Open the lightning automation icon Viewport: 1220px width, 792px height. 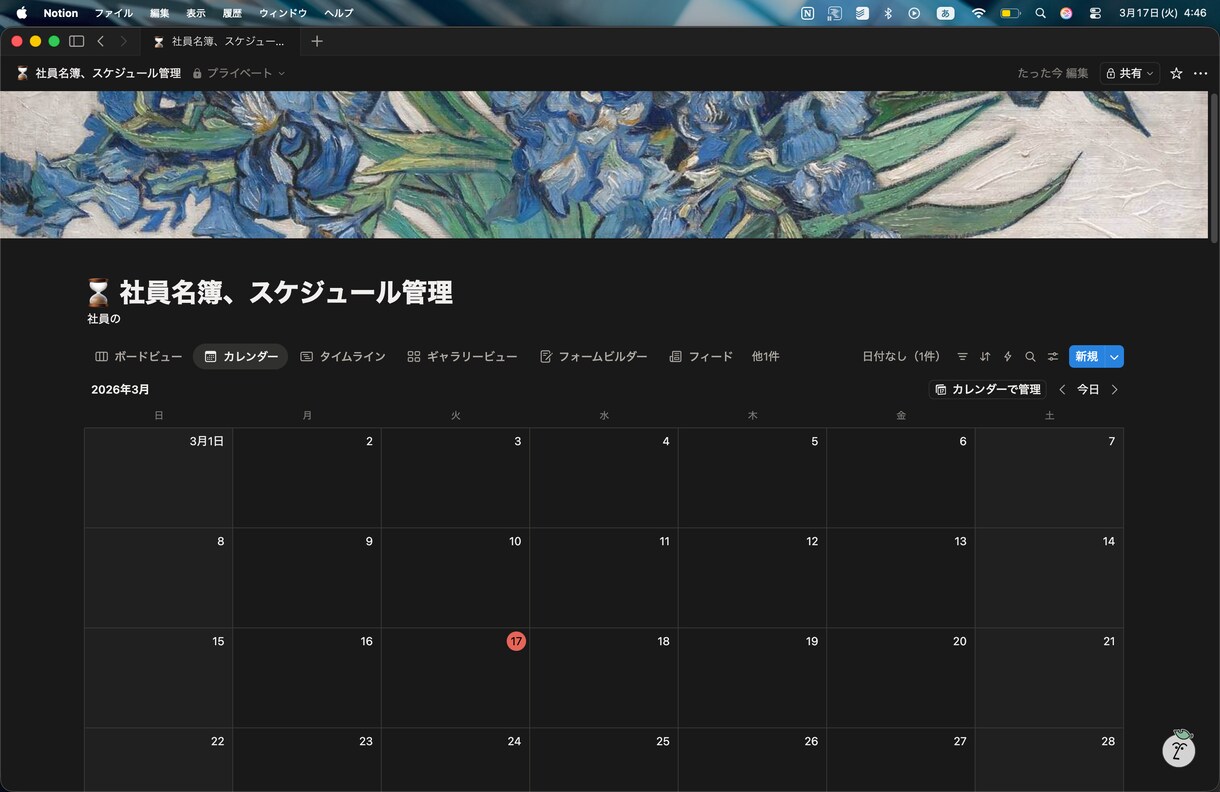[x=1007, y=356]
